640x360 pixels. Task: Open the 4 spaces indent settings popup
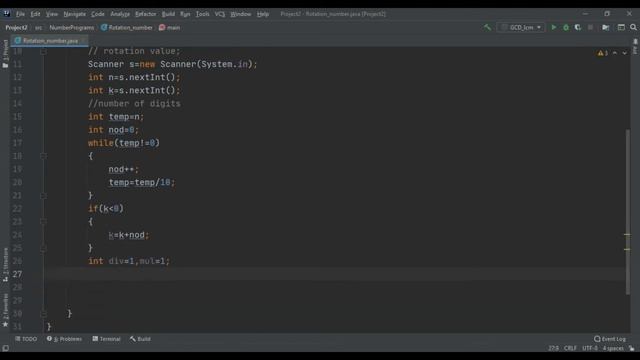point(613,348)
